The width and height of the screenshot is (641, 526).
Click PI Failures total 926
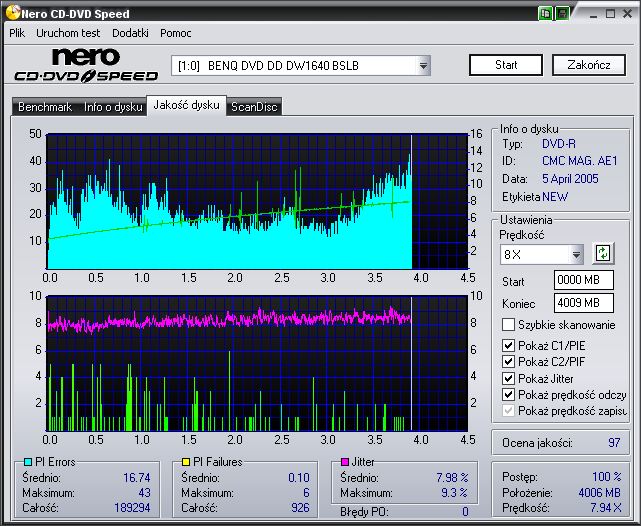click(300, 508)
